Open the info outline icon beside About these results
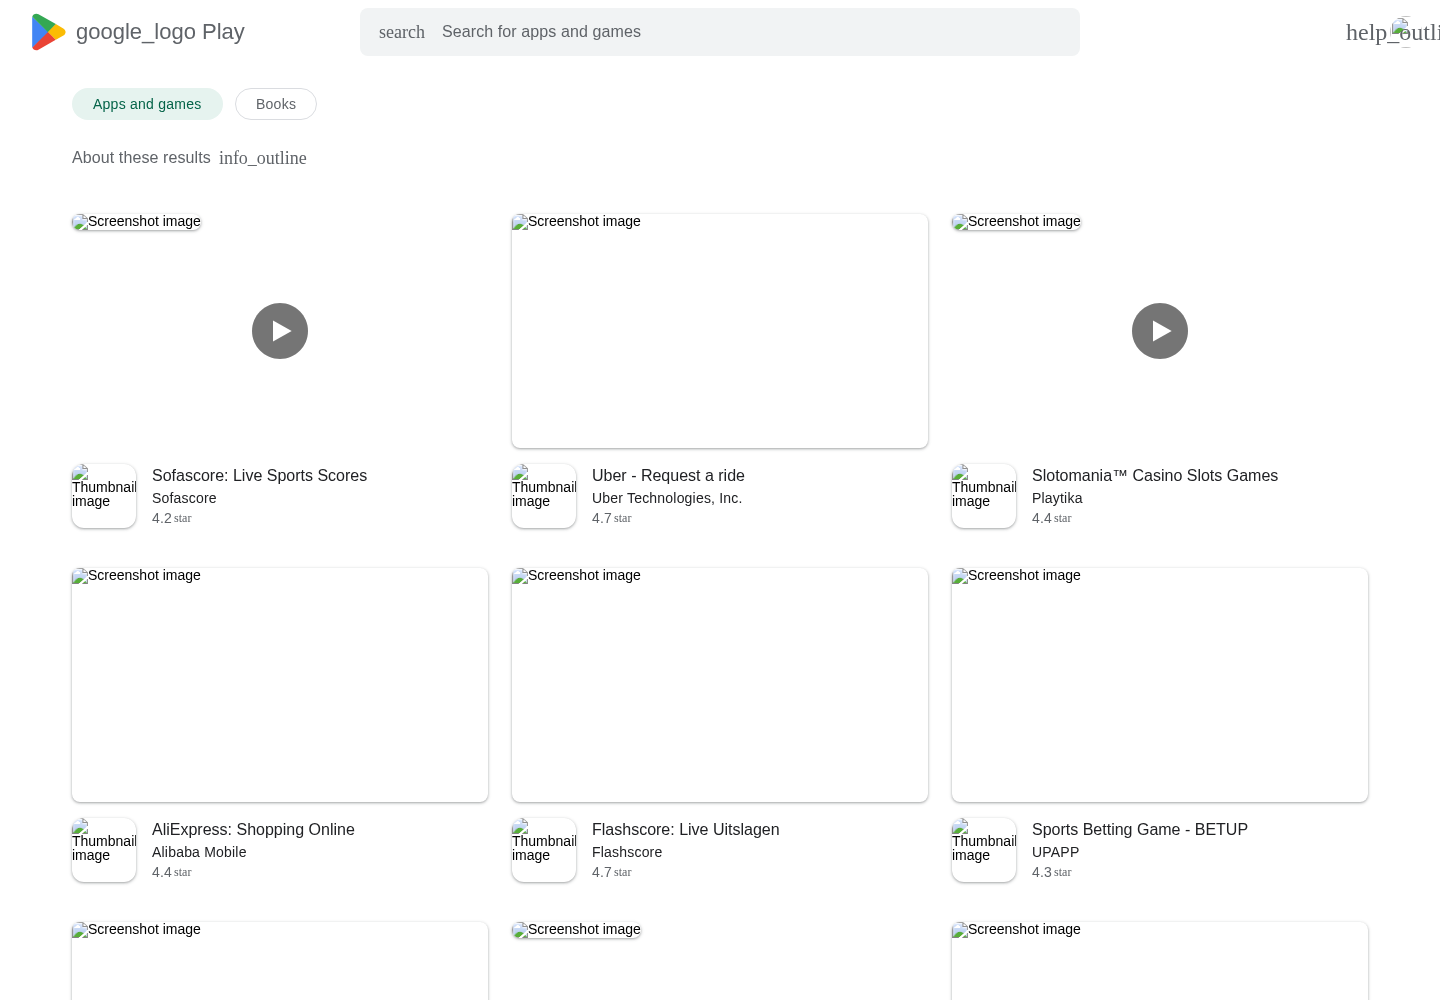This screenshot has height=1000, width=1440. coord(263,158)
